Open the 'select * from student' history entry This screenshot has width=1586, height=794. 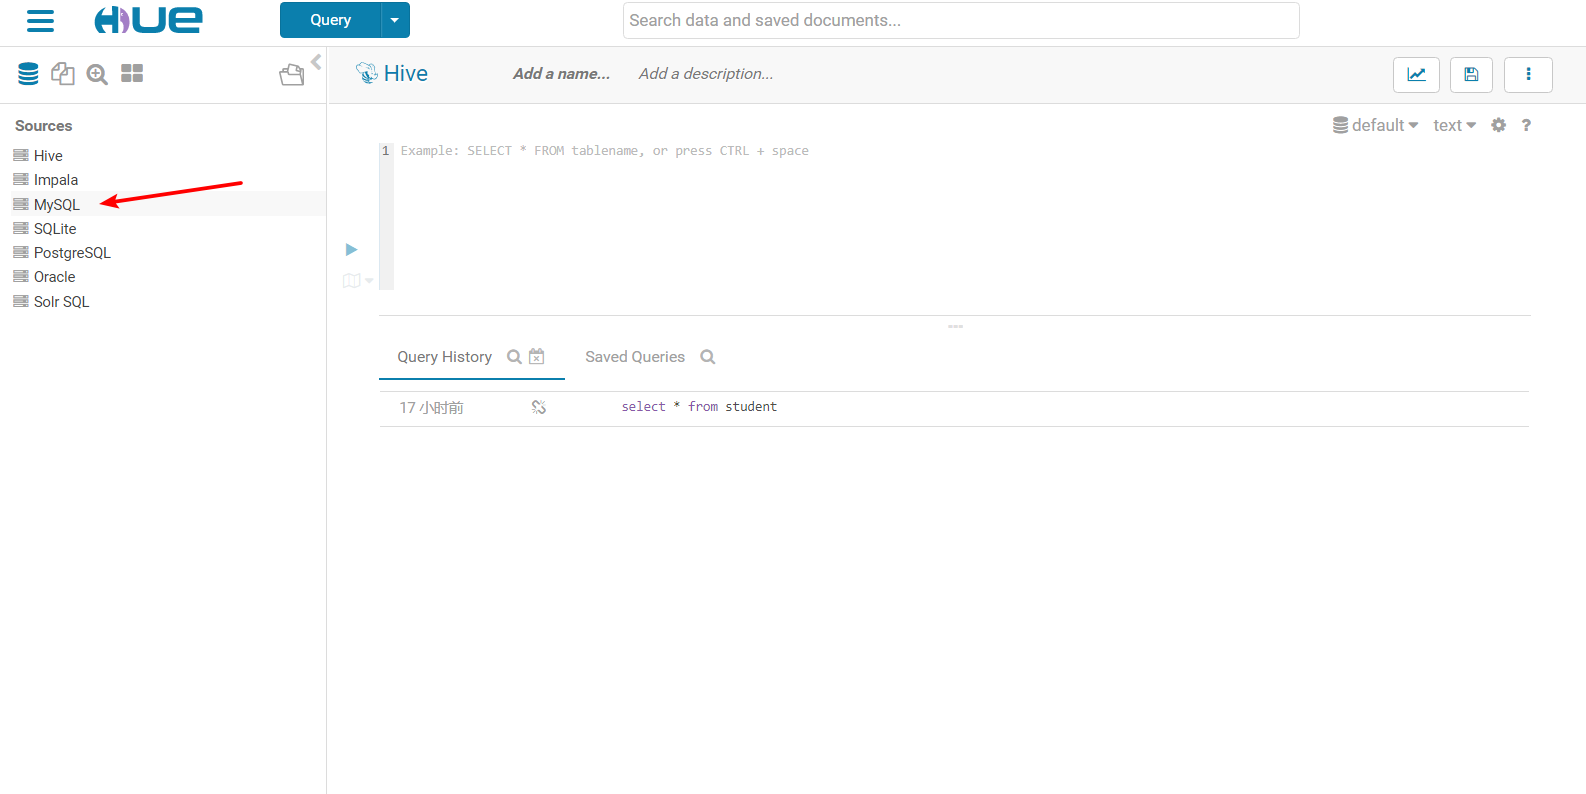pos(699,407)
